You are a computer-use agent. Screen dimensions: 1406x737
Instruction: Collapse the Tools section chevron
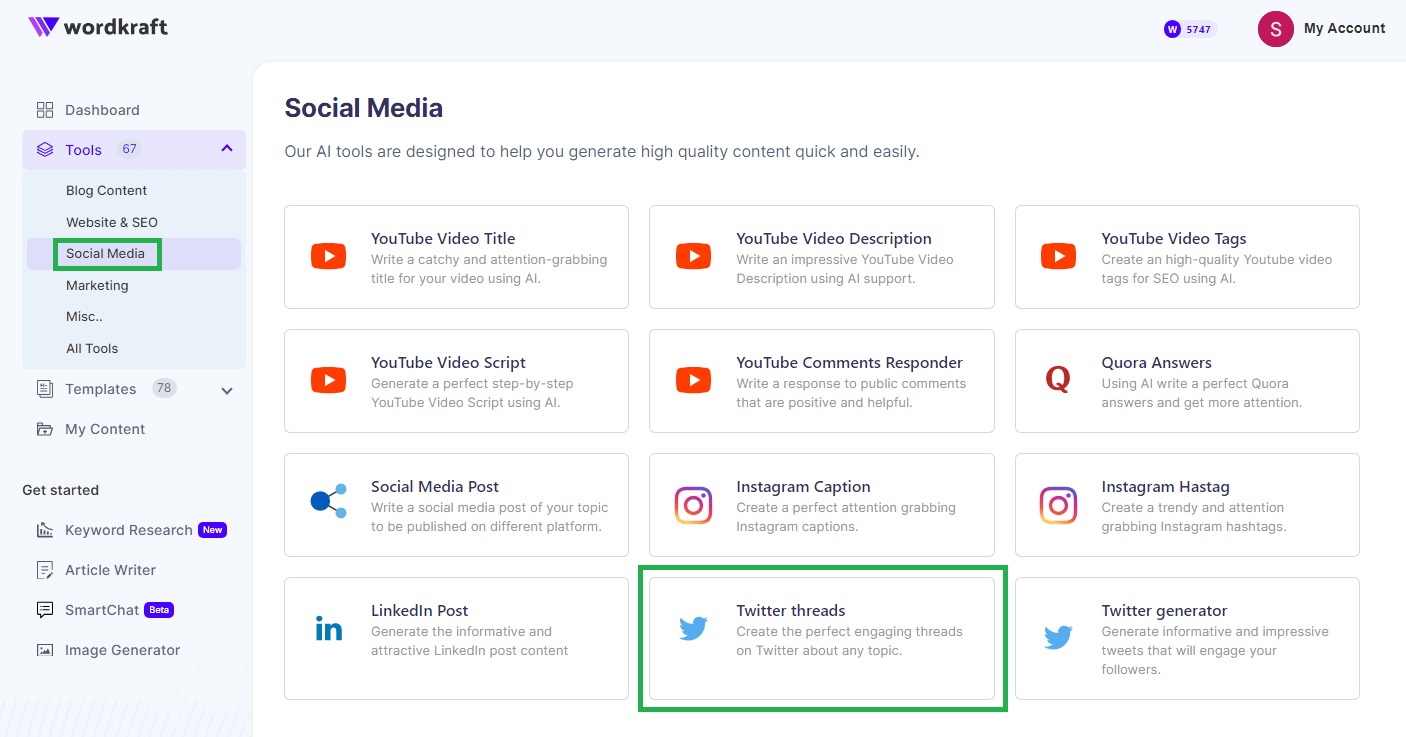(x=226, y=148)
